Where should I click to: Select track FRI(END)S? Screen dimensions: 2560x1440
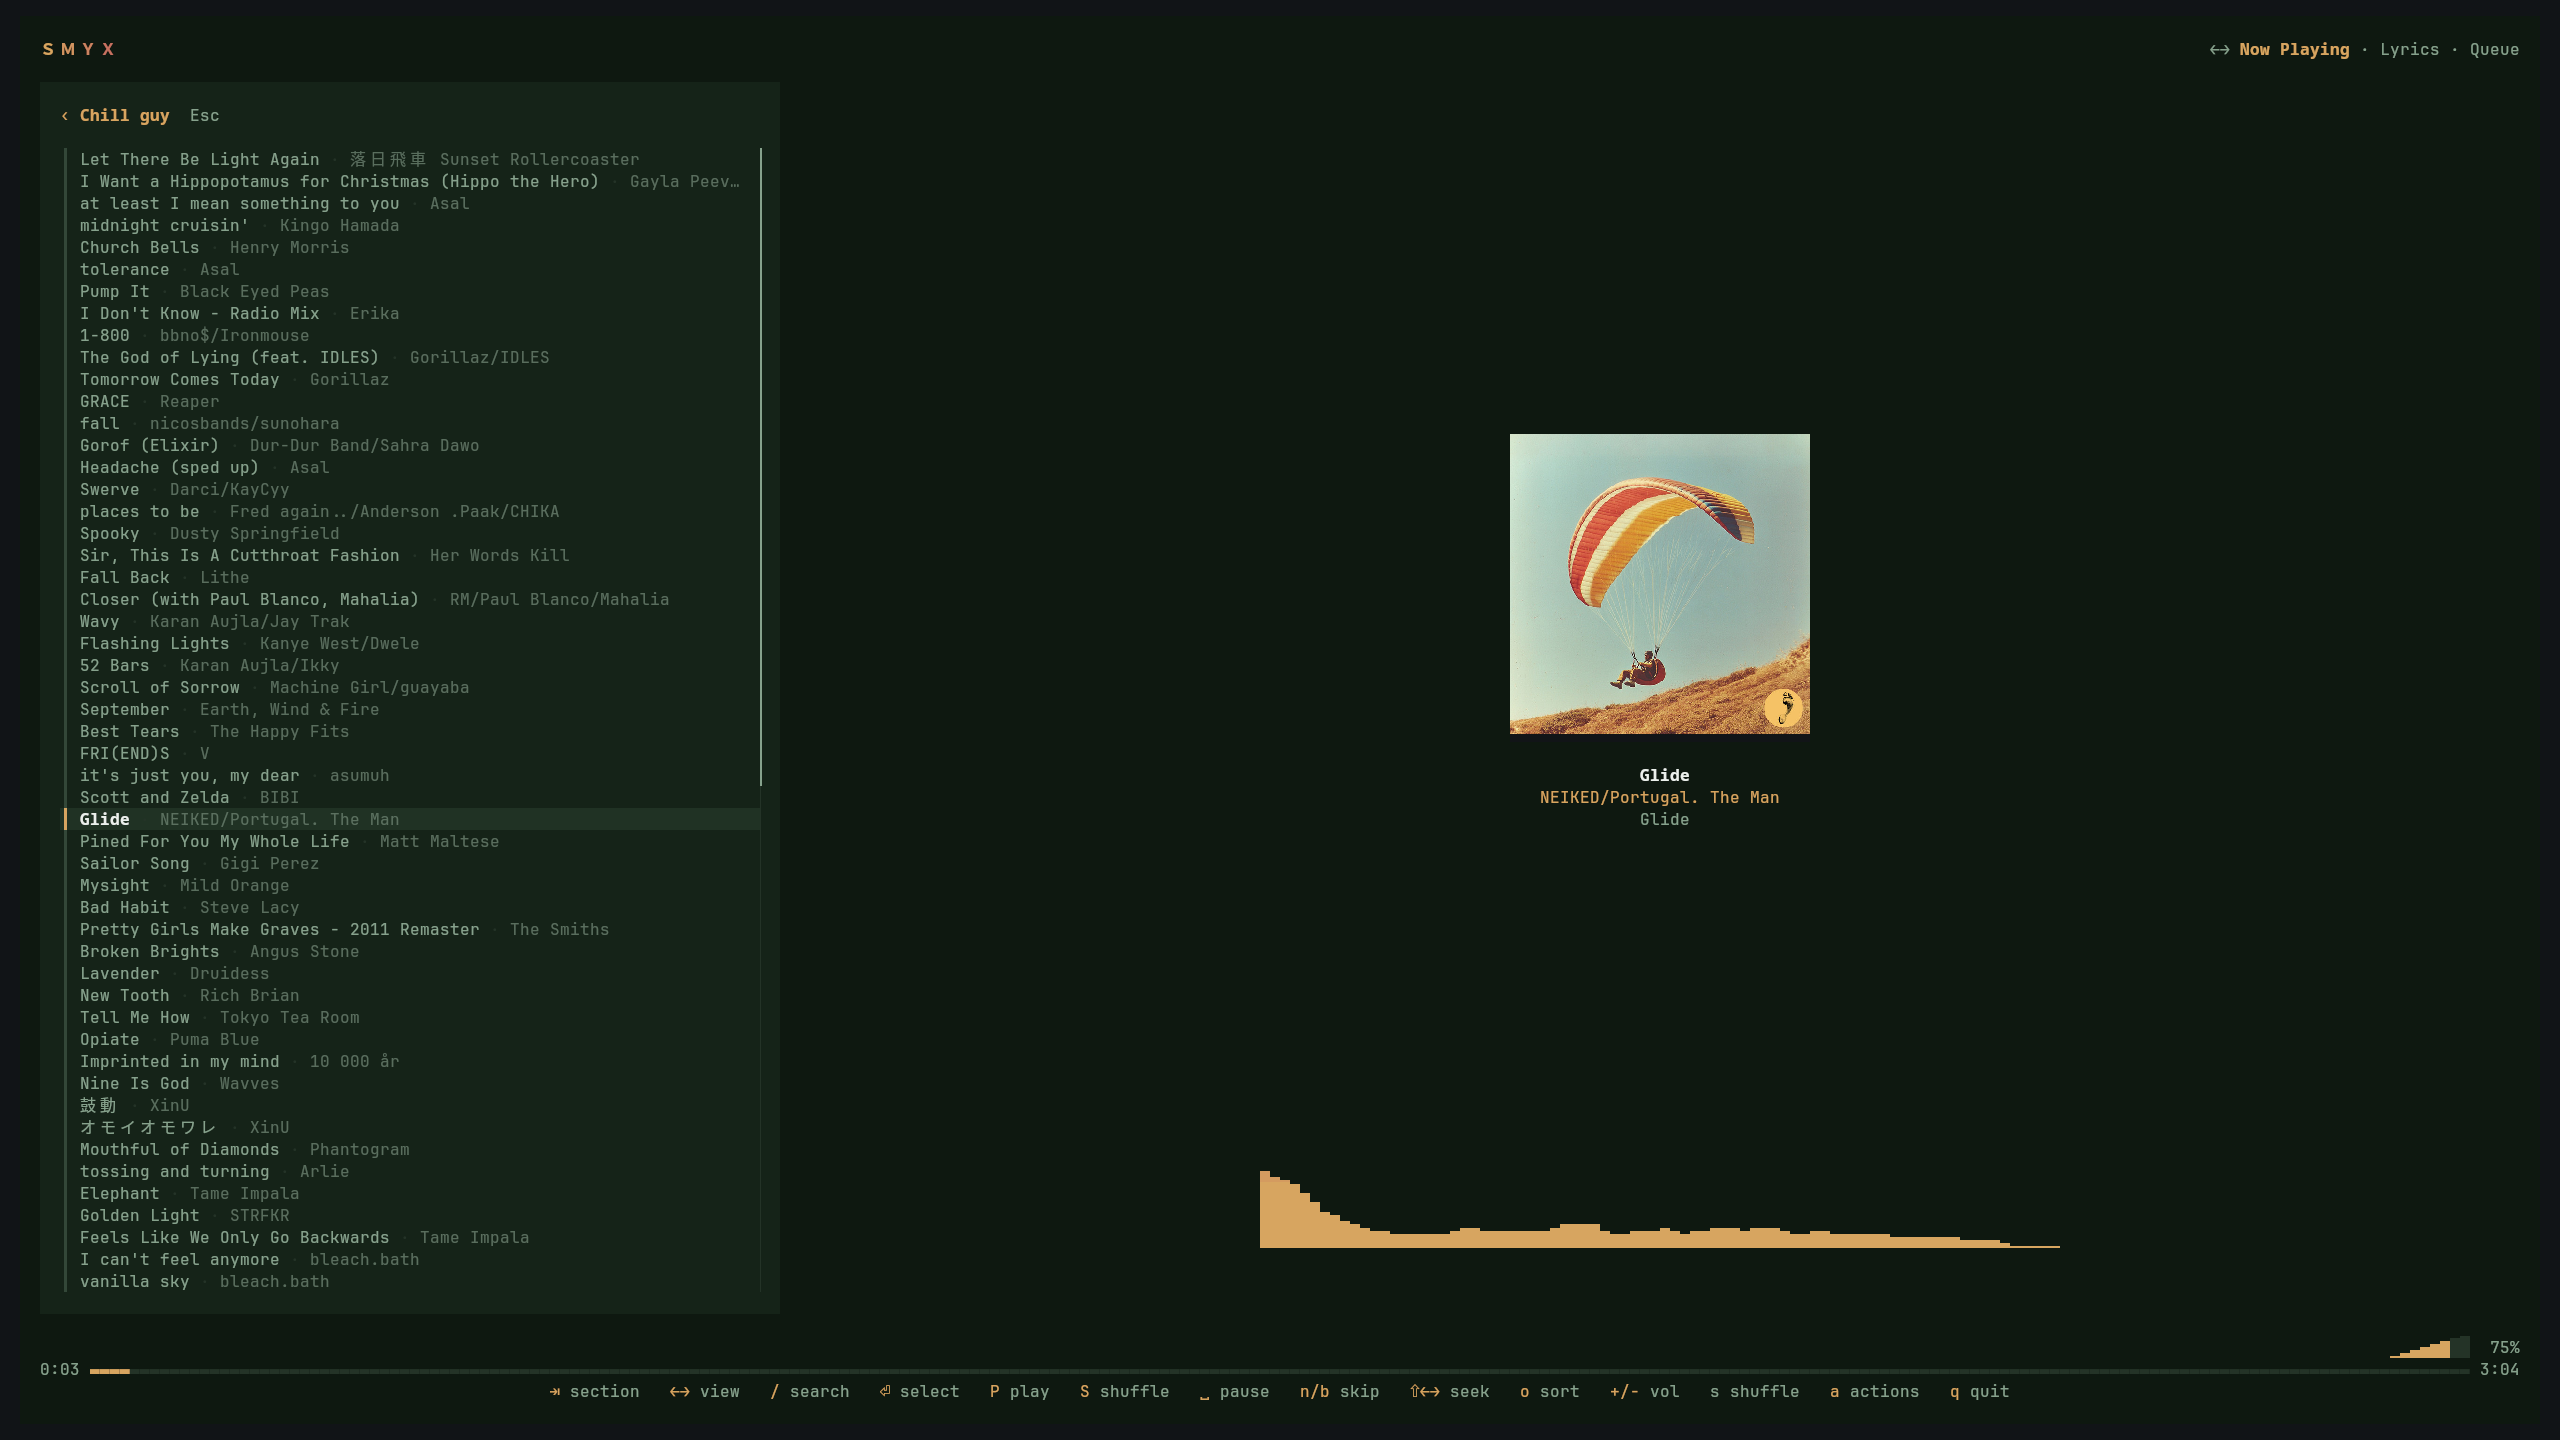(x=412, y=754)
